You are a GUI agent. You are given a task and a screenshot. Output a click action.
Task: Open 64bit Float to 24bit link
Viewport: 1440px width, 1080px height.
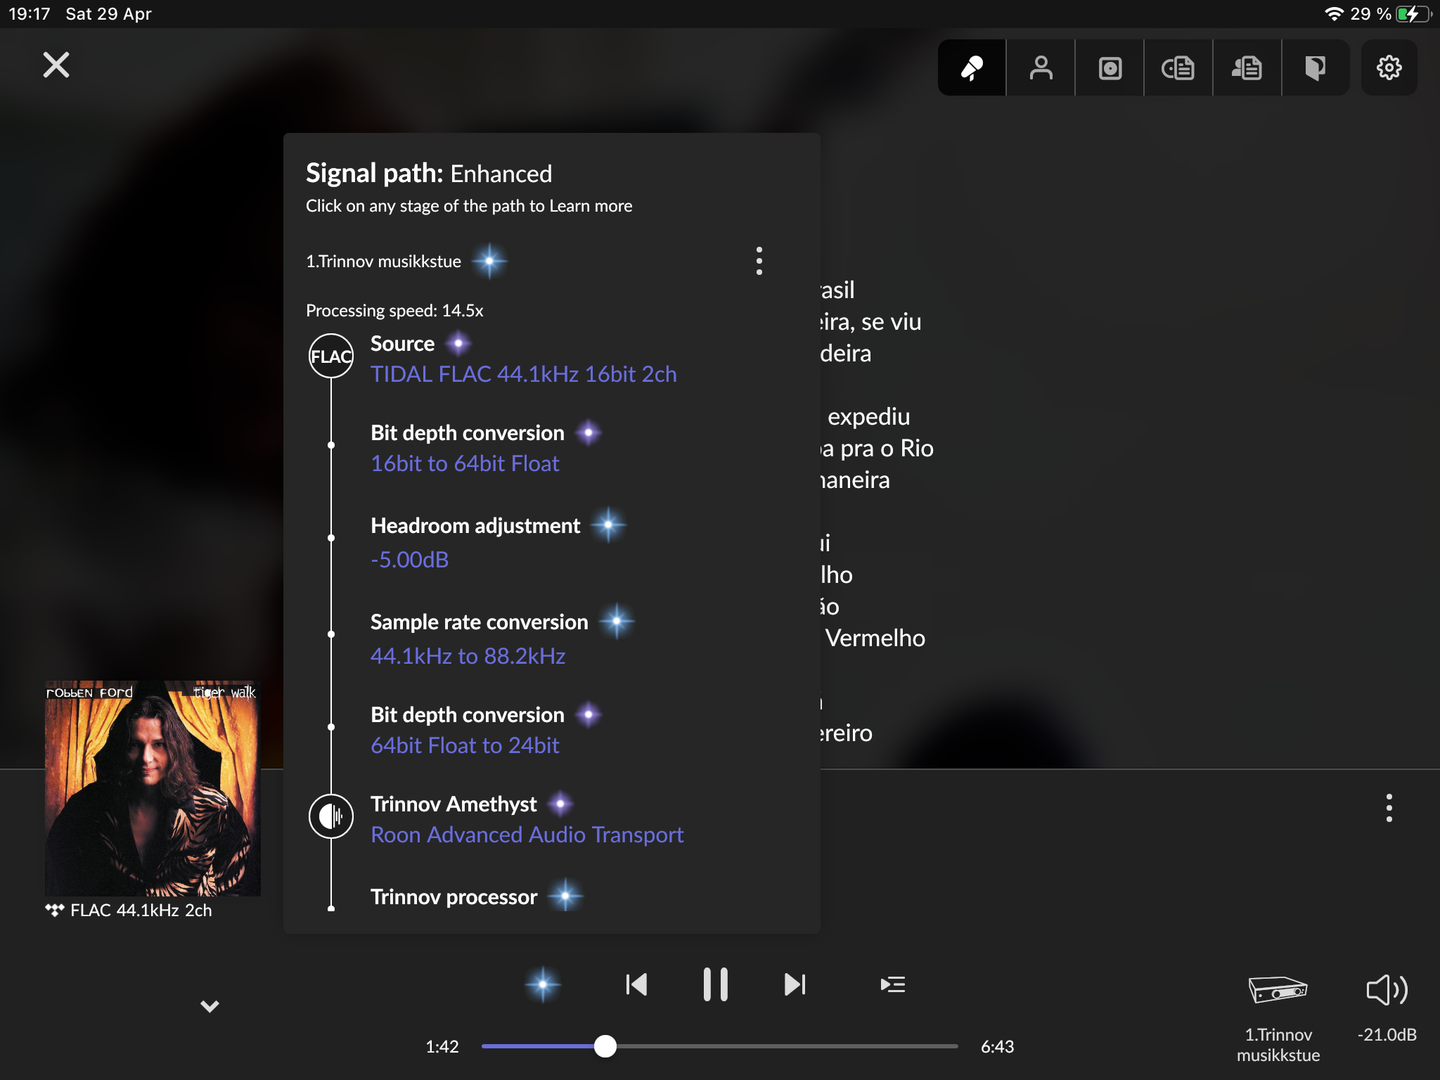465,746
